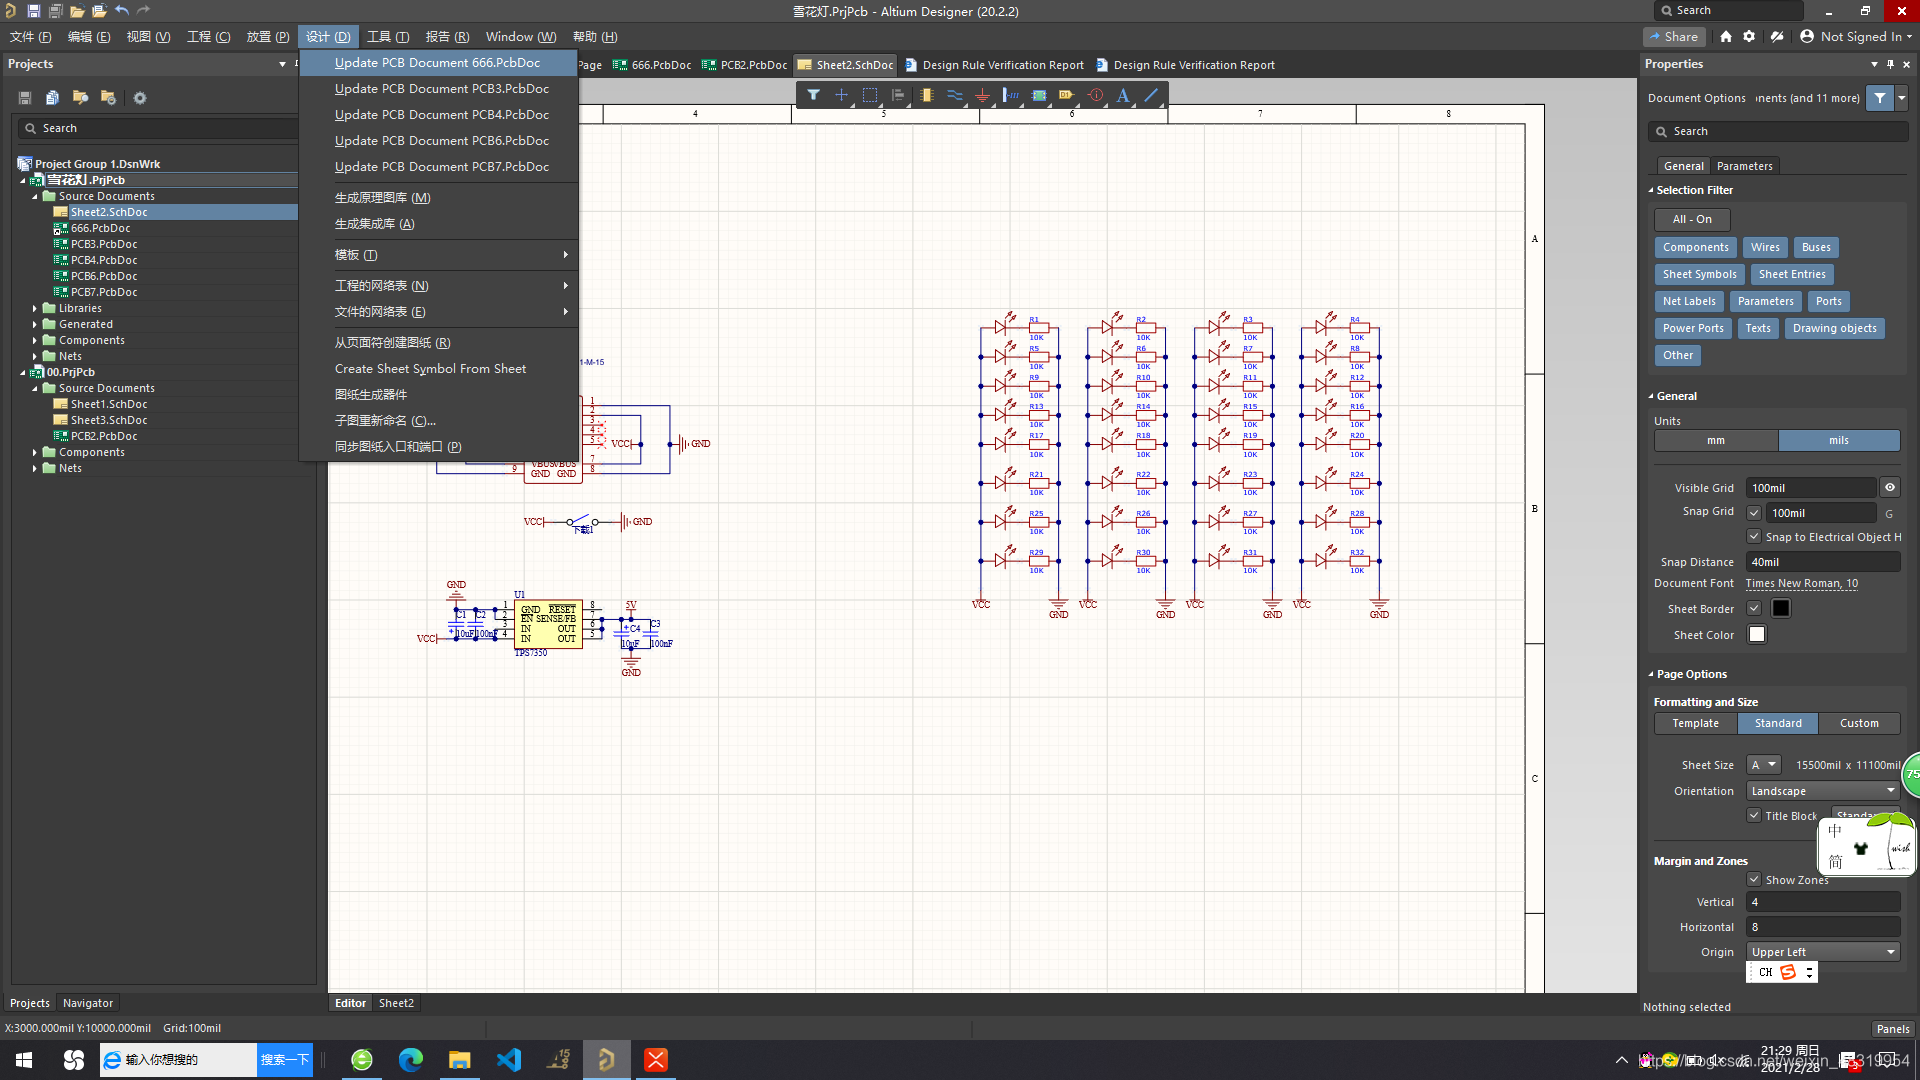Open the Navigator panel tab
Viewport: 1920px width, 1080px height.
88,1003
